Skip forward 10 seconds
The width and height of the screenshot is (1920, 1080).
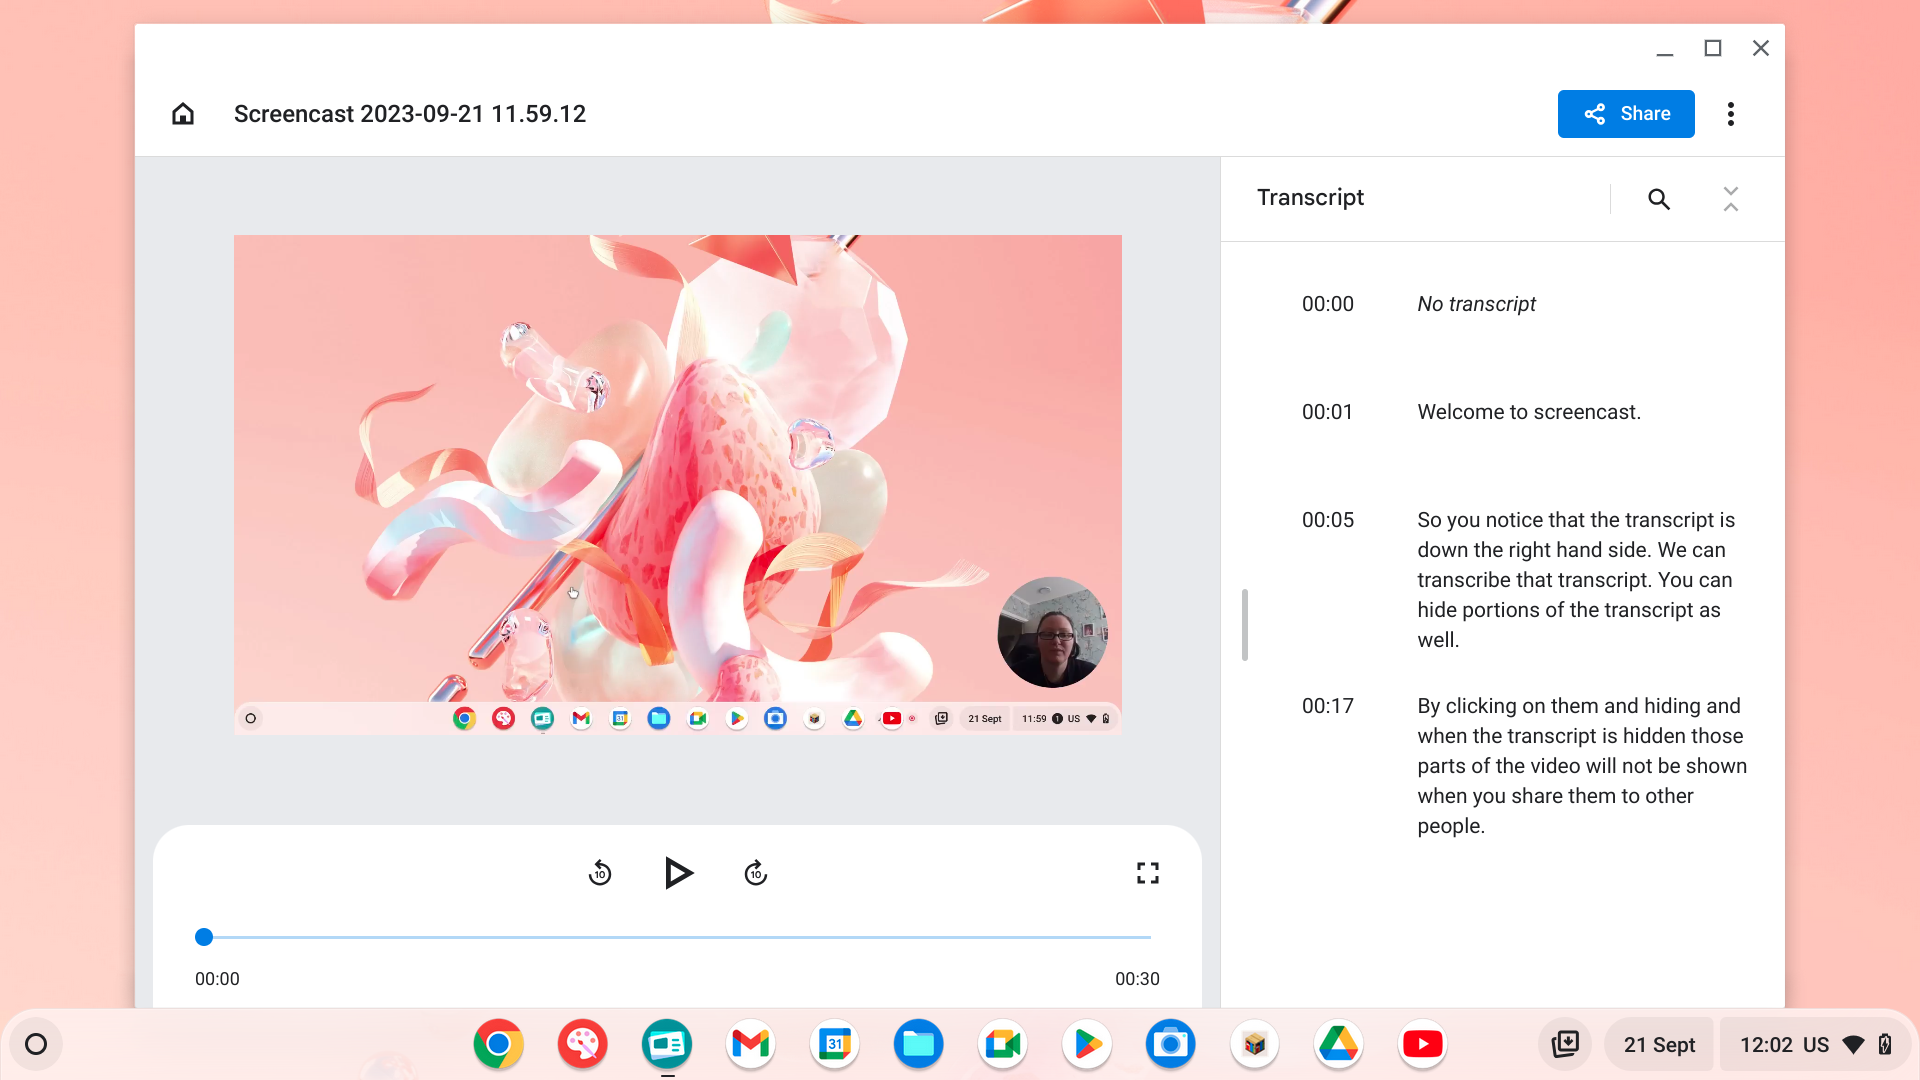(755, 872)
